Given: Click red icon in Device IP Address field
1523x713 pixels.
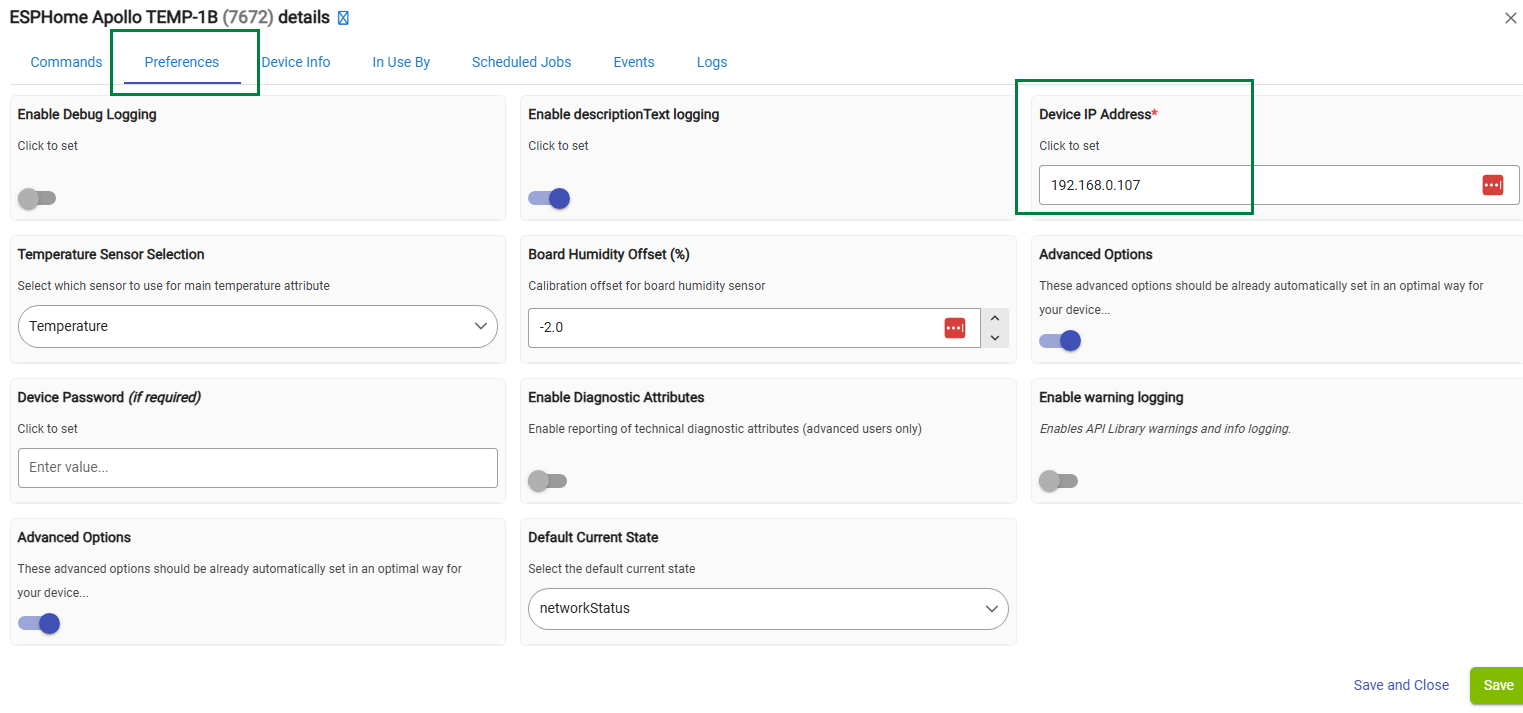Looking at the screenshot, I should [x=1492, y=185].
